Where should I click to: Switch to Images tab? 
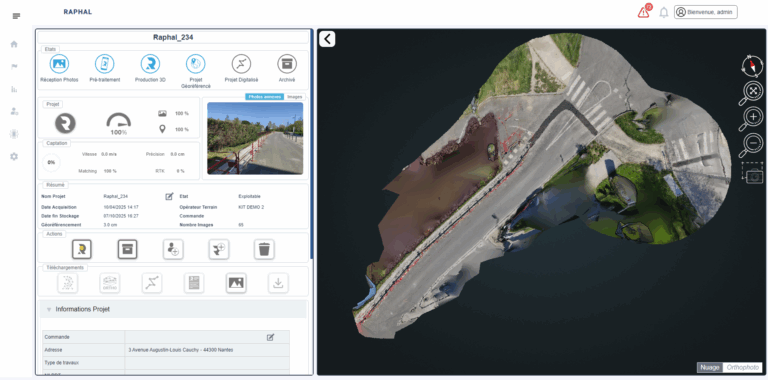pyautogui.click(x=295, y=97)
